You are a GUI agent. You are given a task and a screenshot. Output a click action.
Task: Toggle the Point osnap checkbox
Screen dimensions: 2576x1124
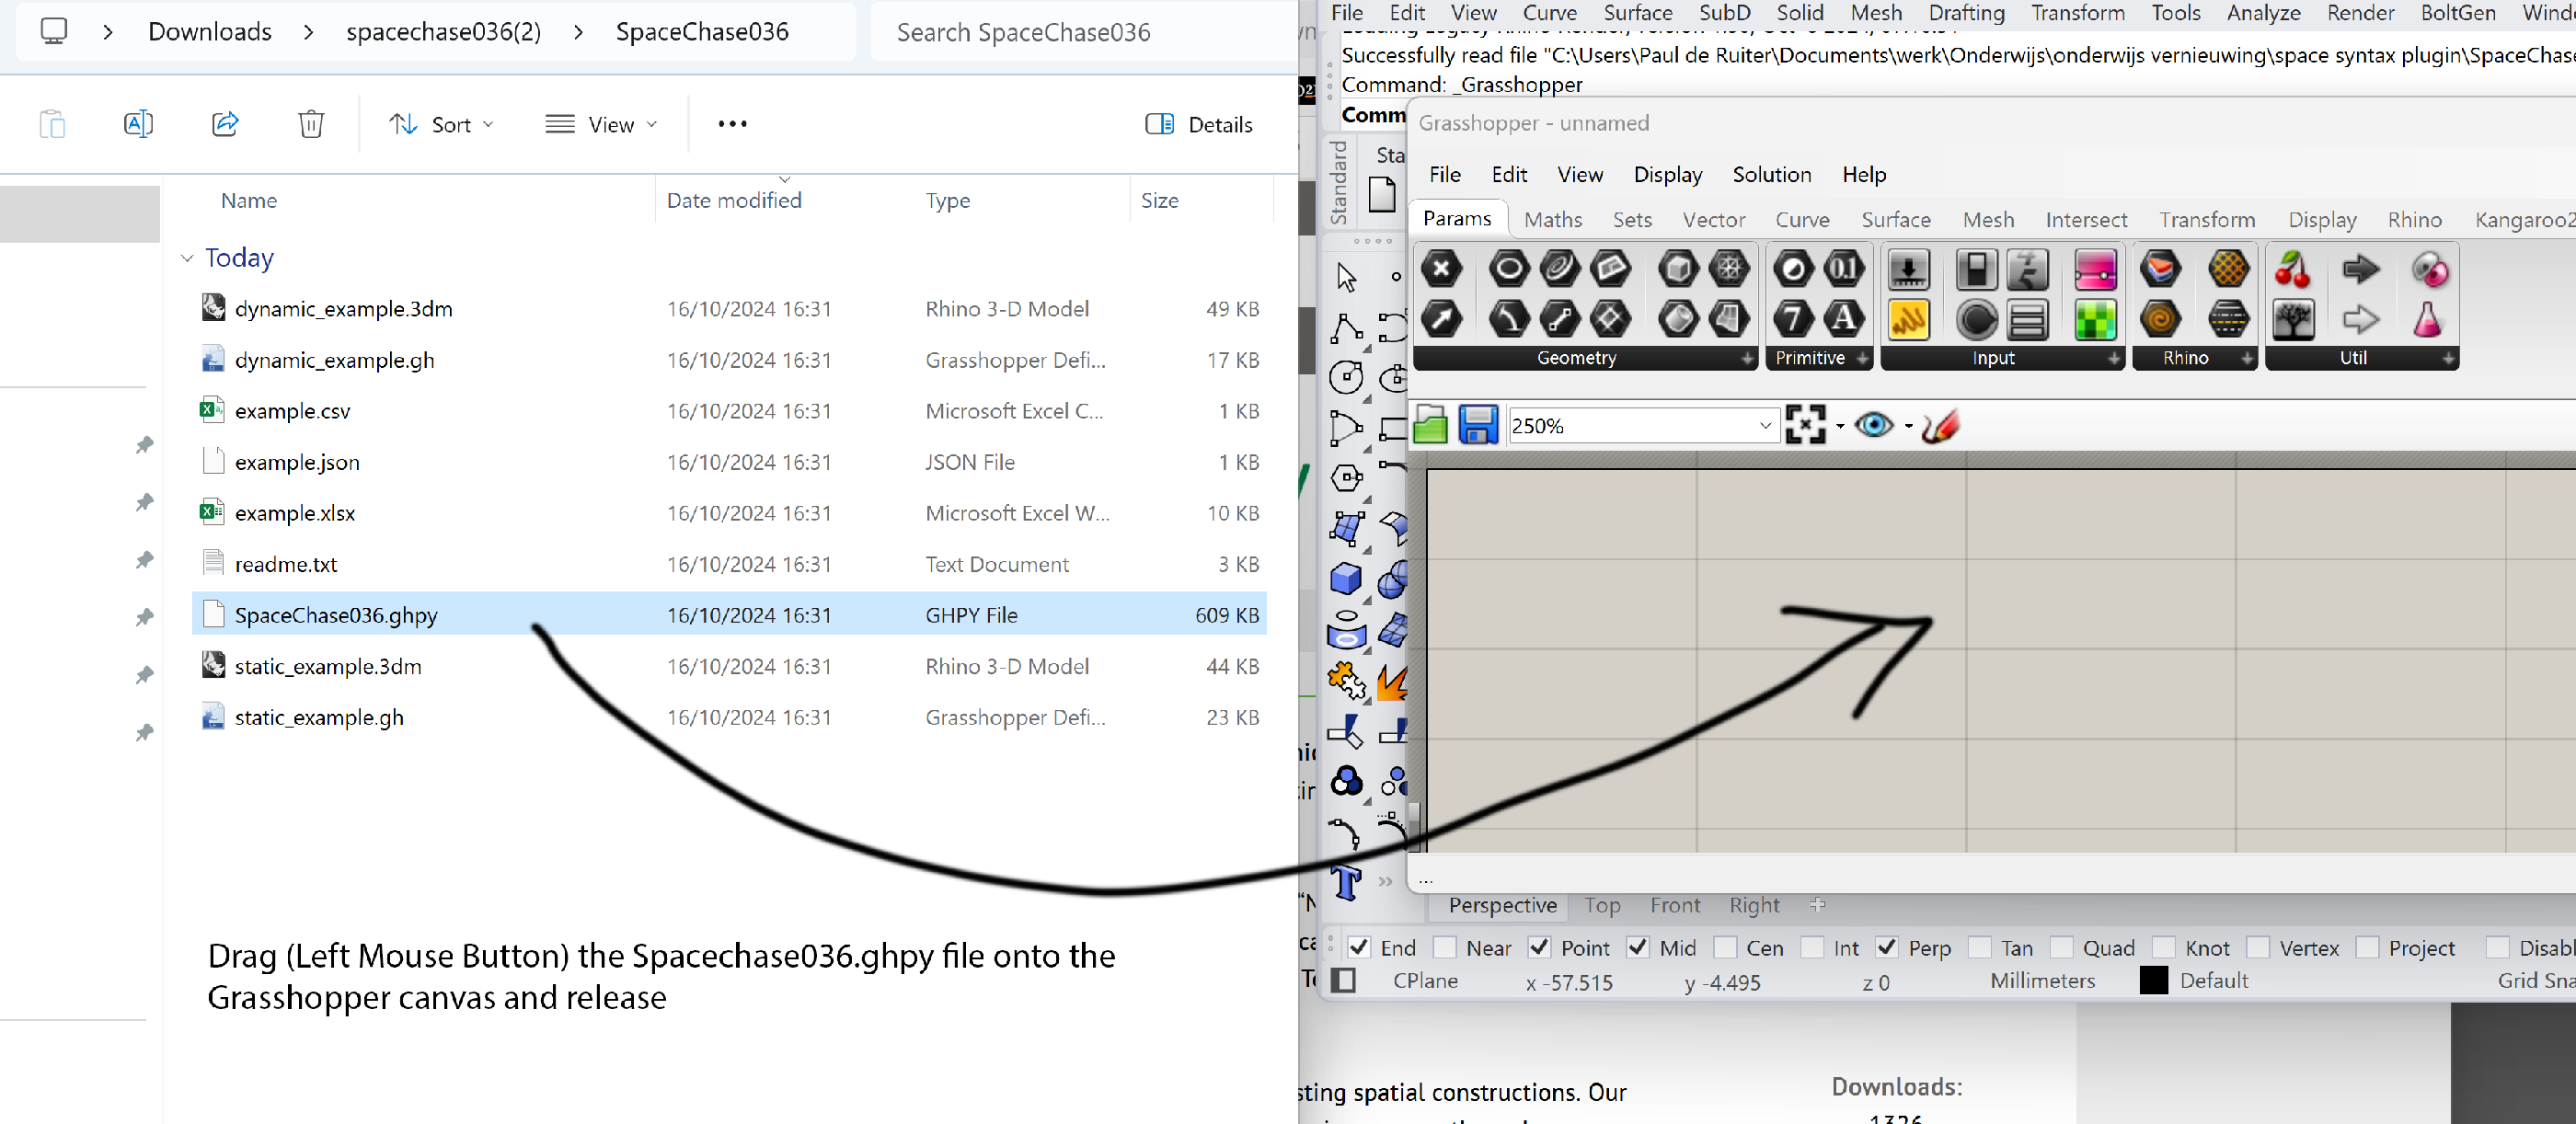point(1539,947)
